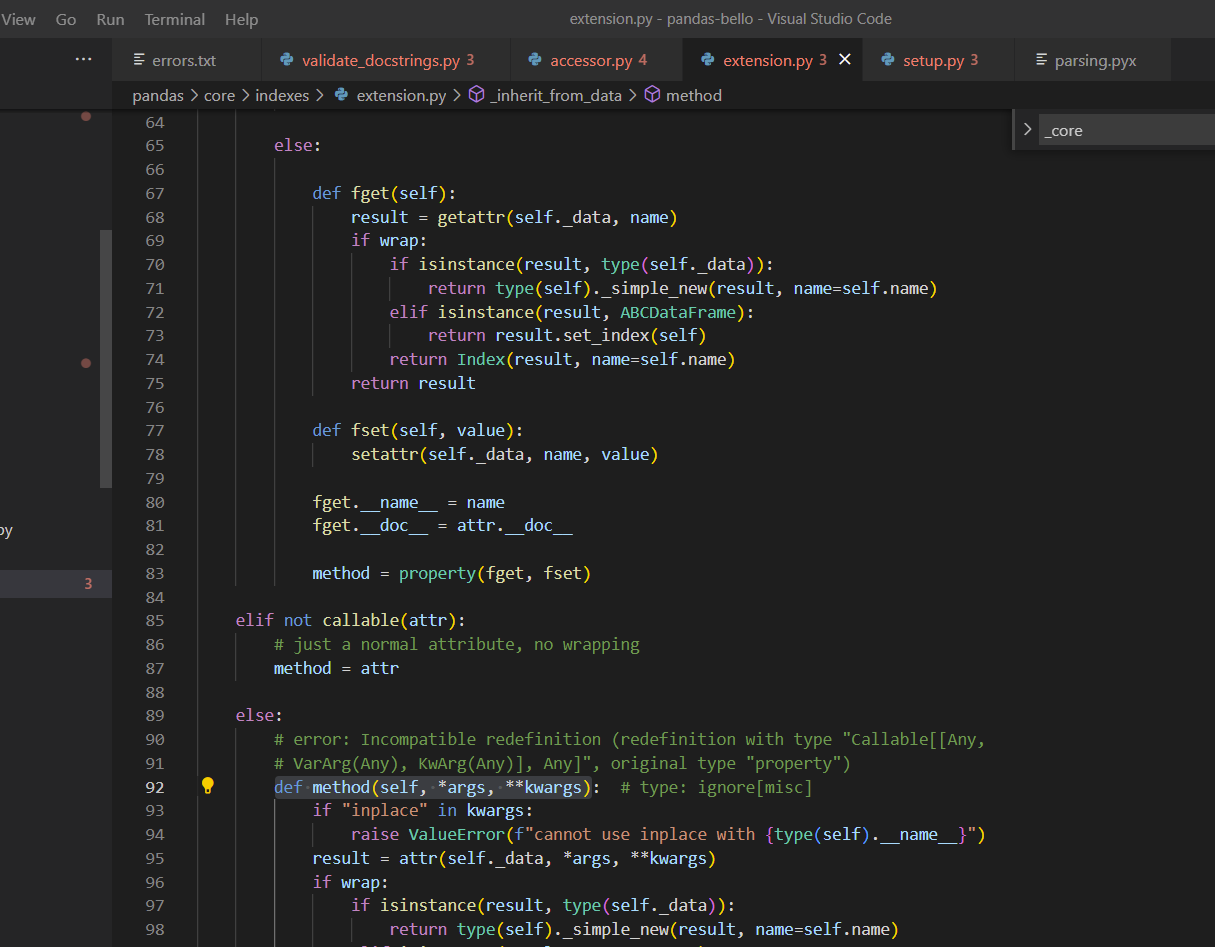Image resolution: width=1215 pixels, height=947 pixels.
Task: Click Python icon on extension.py tab
Action: [709, 60]
